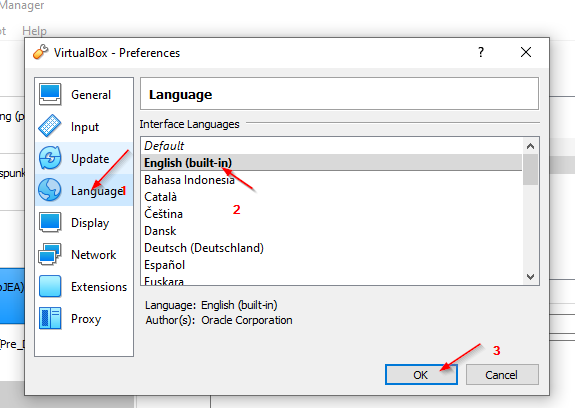
Task: Click the Update refresh icon
Action: coord(50,158)
